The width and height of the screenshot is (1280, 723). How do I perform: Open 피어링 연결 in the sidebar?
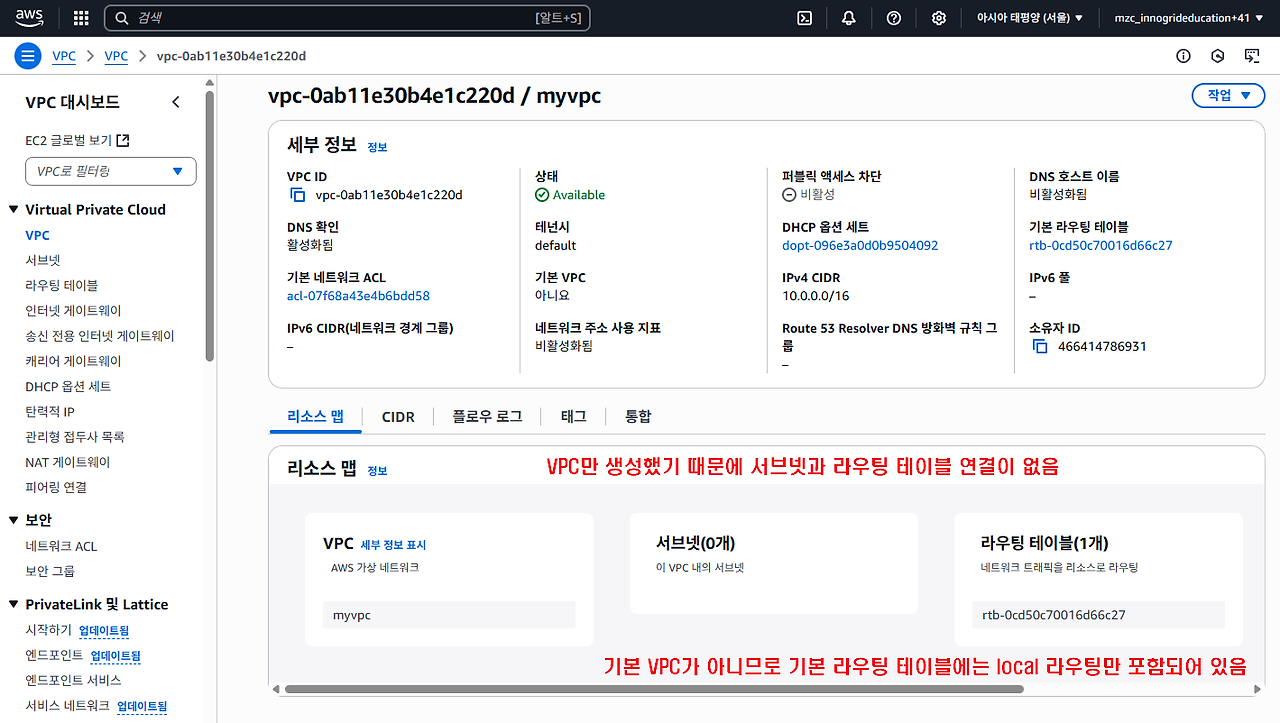(56, 487)
